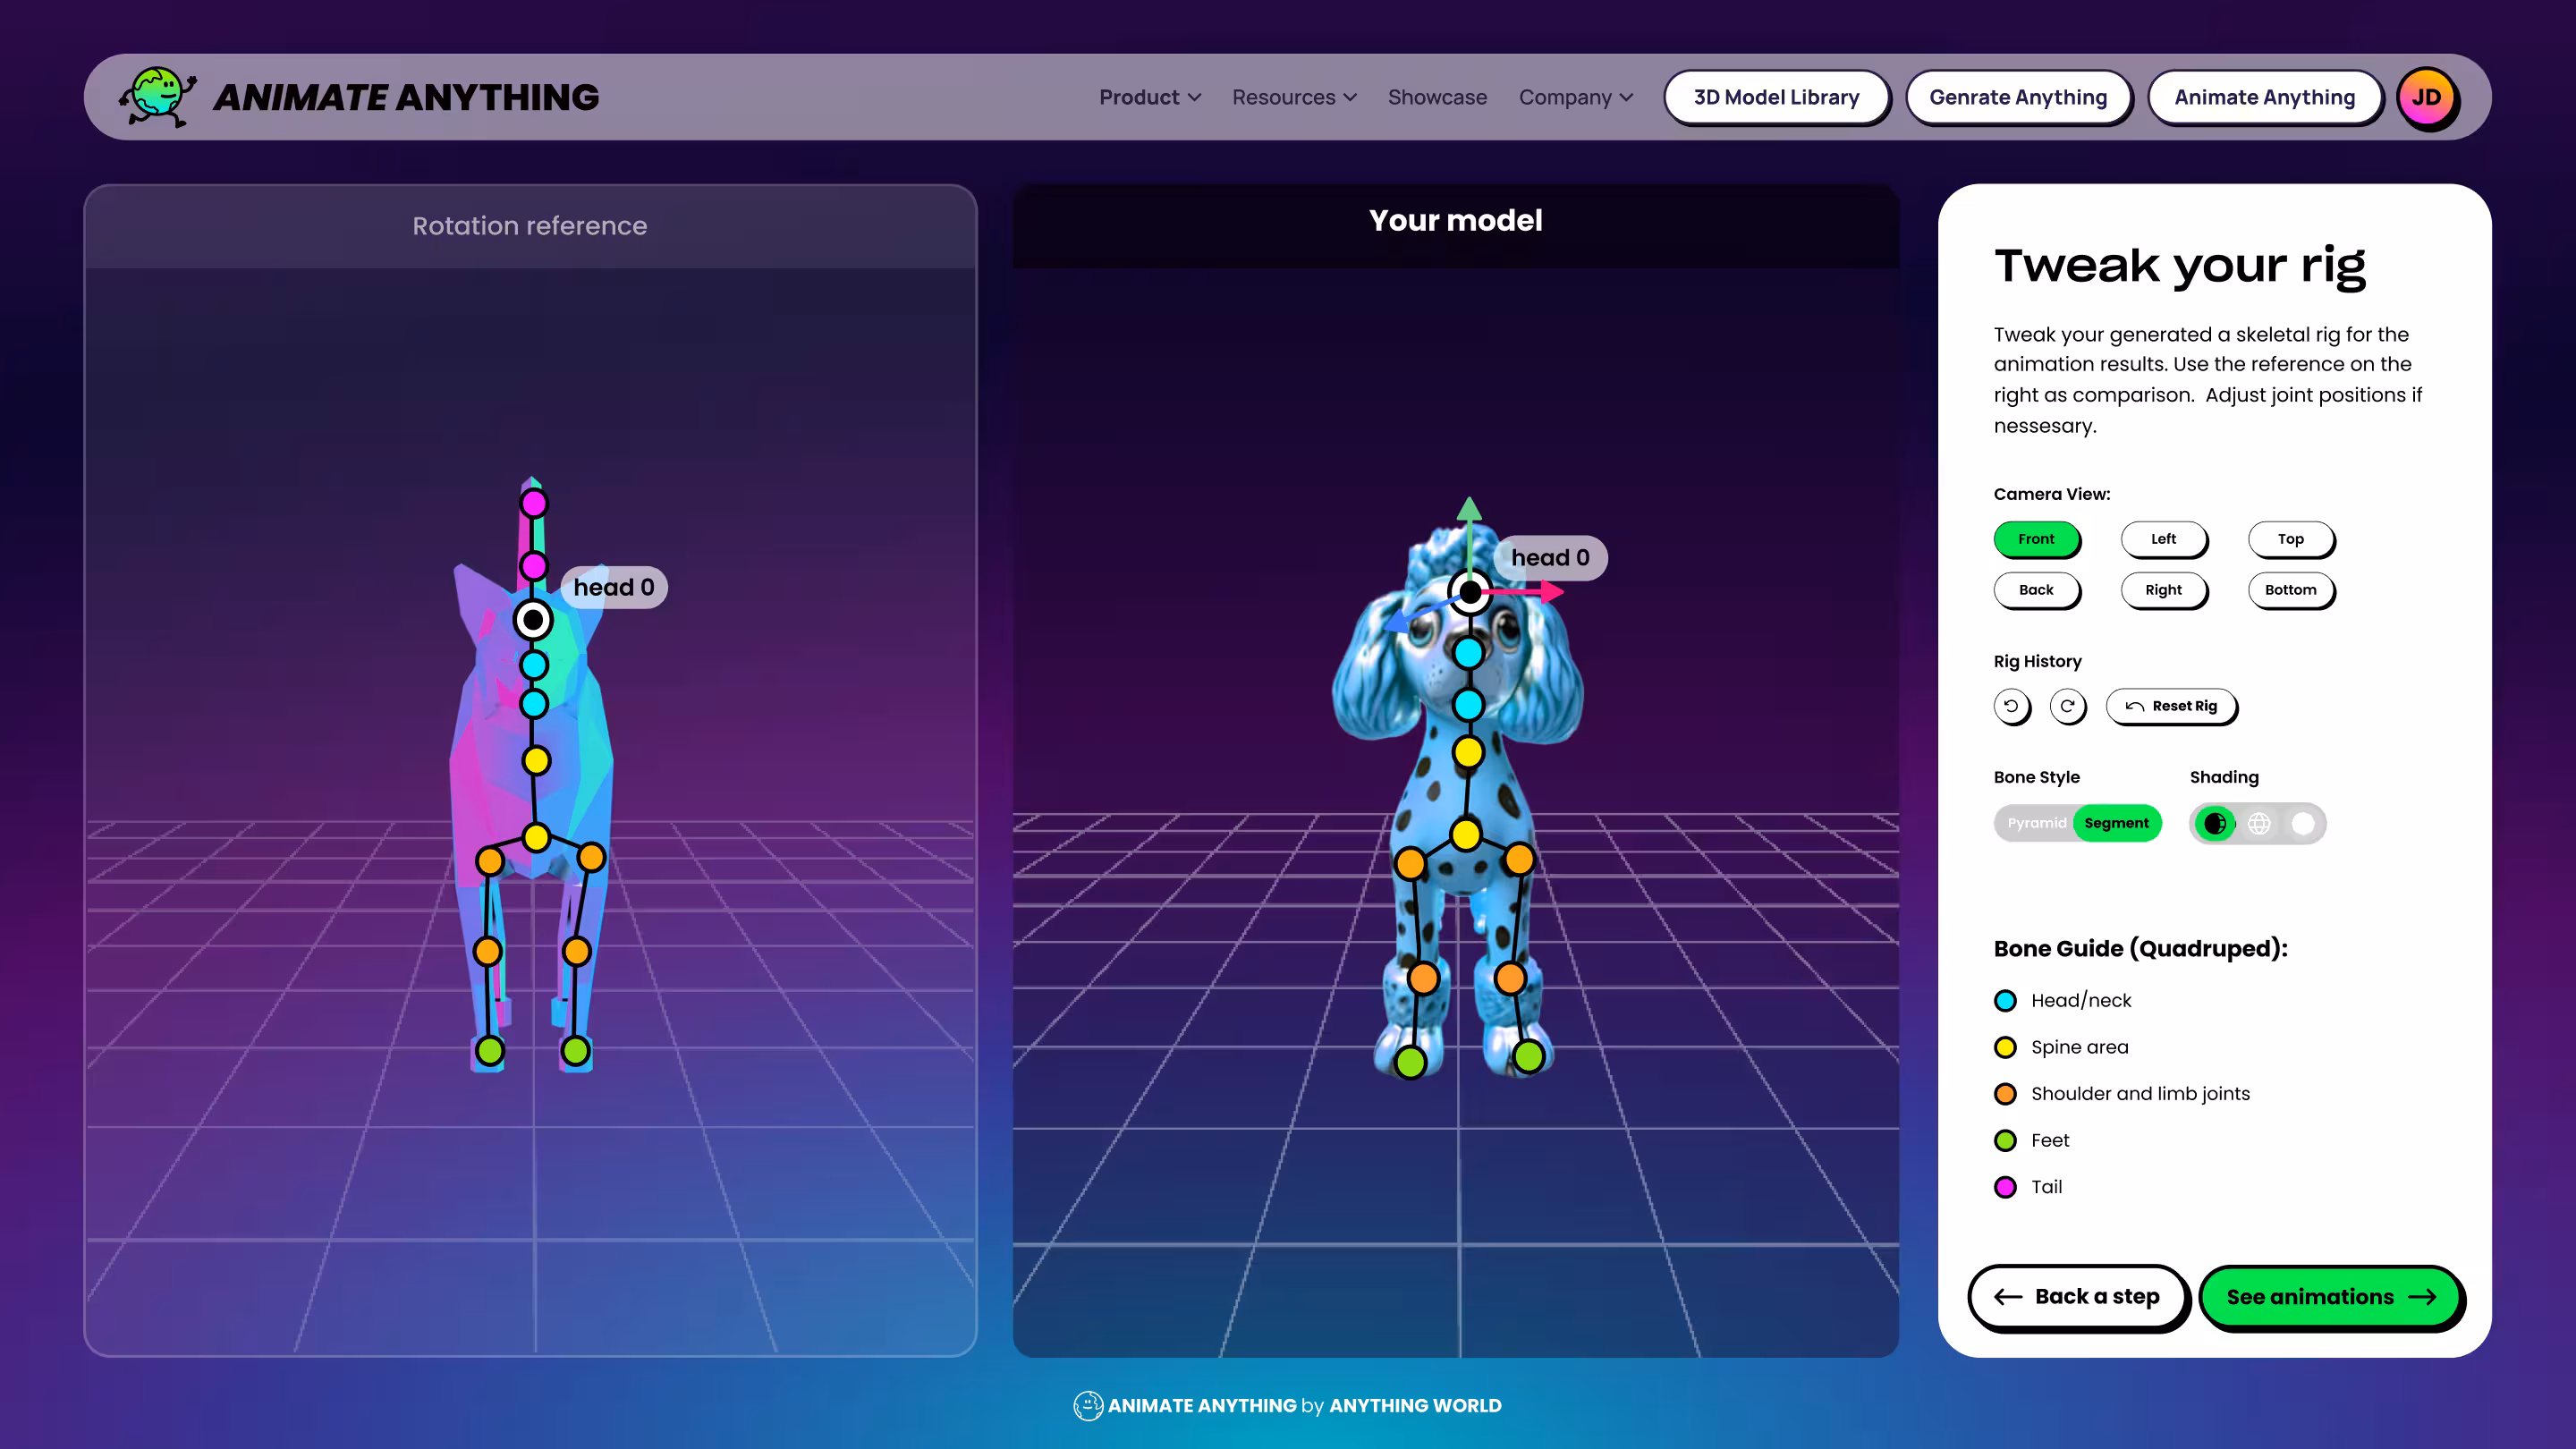Click the Feet bone guide entry

[2031, 1141]
